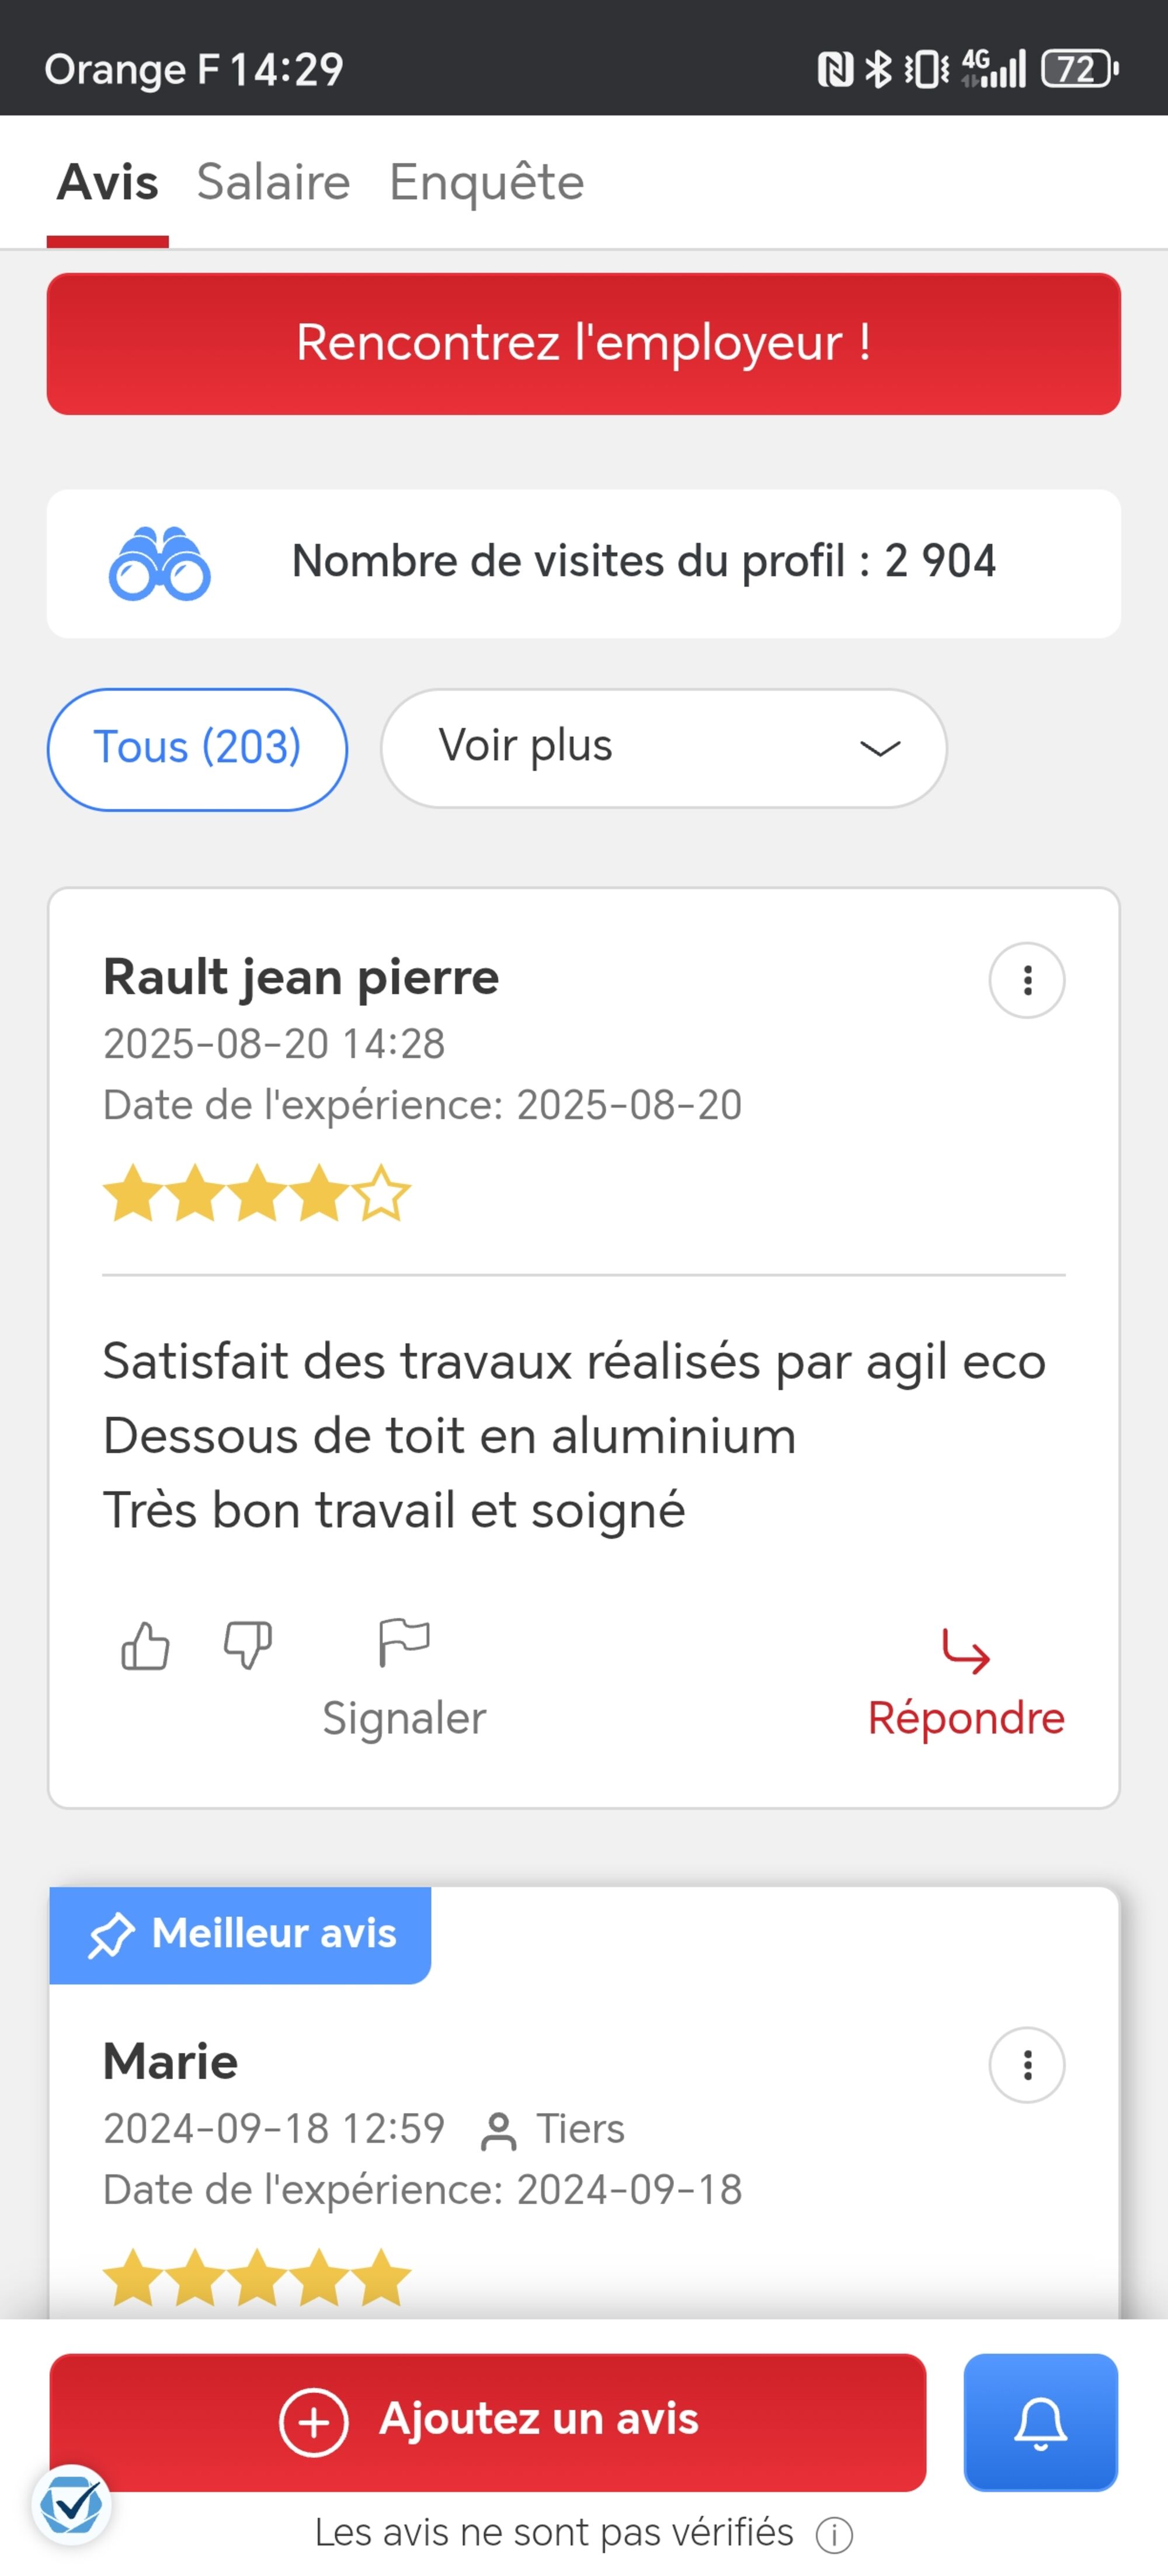Click the thumbs-down icon on Rault's review
Image resolution: width=1168 pixels, height=2576 pixels.
point(247,1645)
